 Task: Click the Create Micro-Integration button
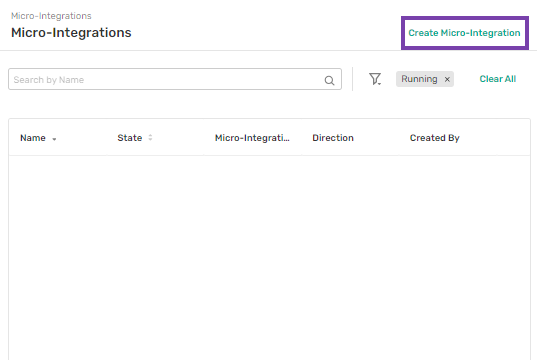point(464,33)
